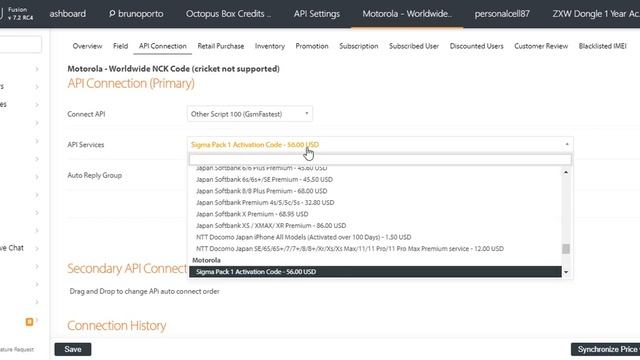Choose Japan Softbank Premium 4s/5/5c/5s - 32.80 USD
640x360 pixels.
click(x=265, y=202)
